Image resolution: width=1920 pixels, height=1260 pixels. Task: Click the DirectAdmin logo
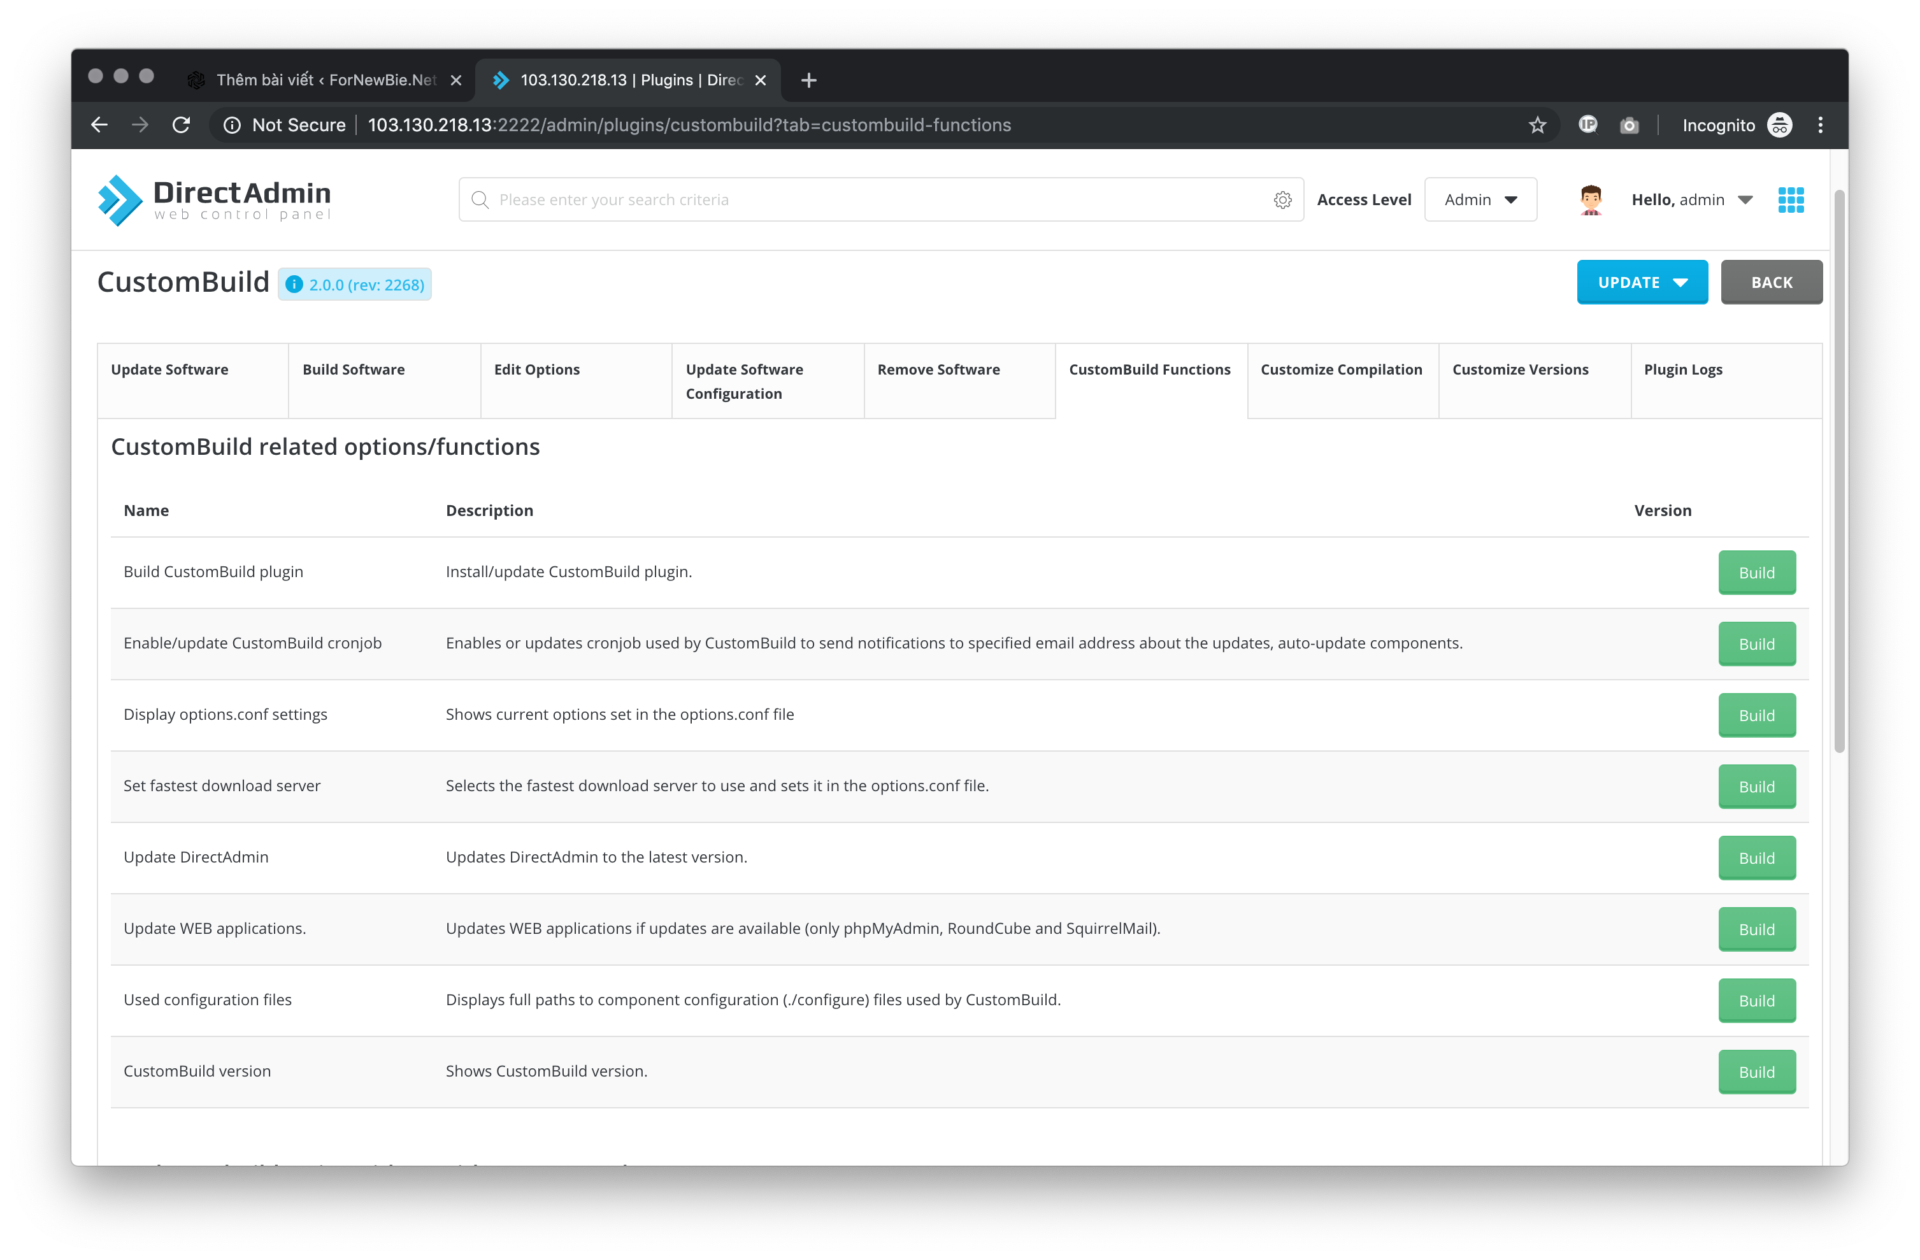click(x=214, y=200)
